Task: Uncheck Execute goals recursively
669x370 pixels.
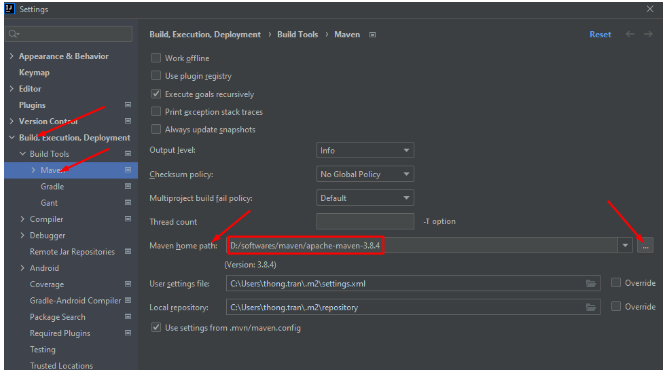Action: [x=156, y=93]
